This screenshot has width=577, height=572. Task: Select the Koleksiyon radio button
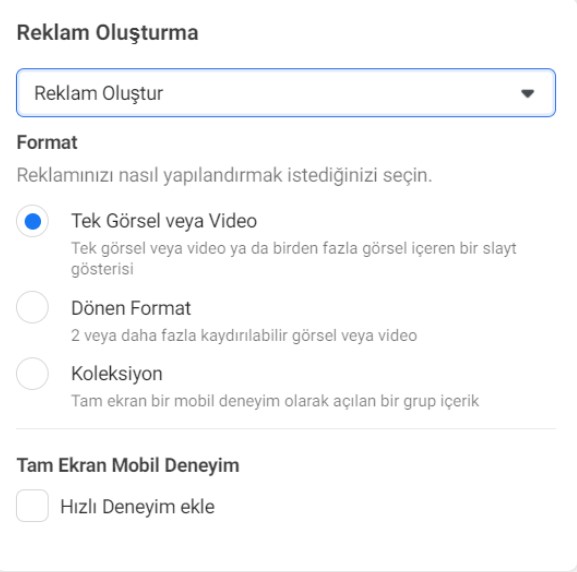click(x=32, y=374)
